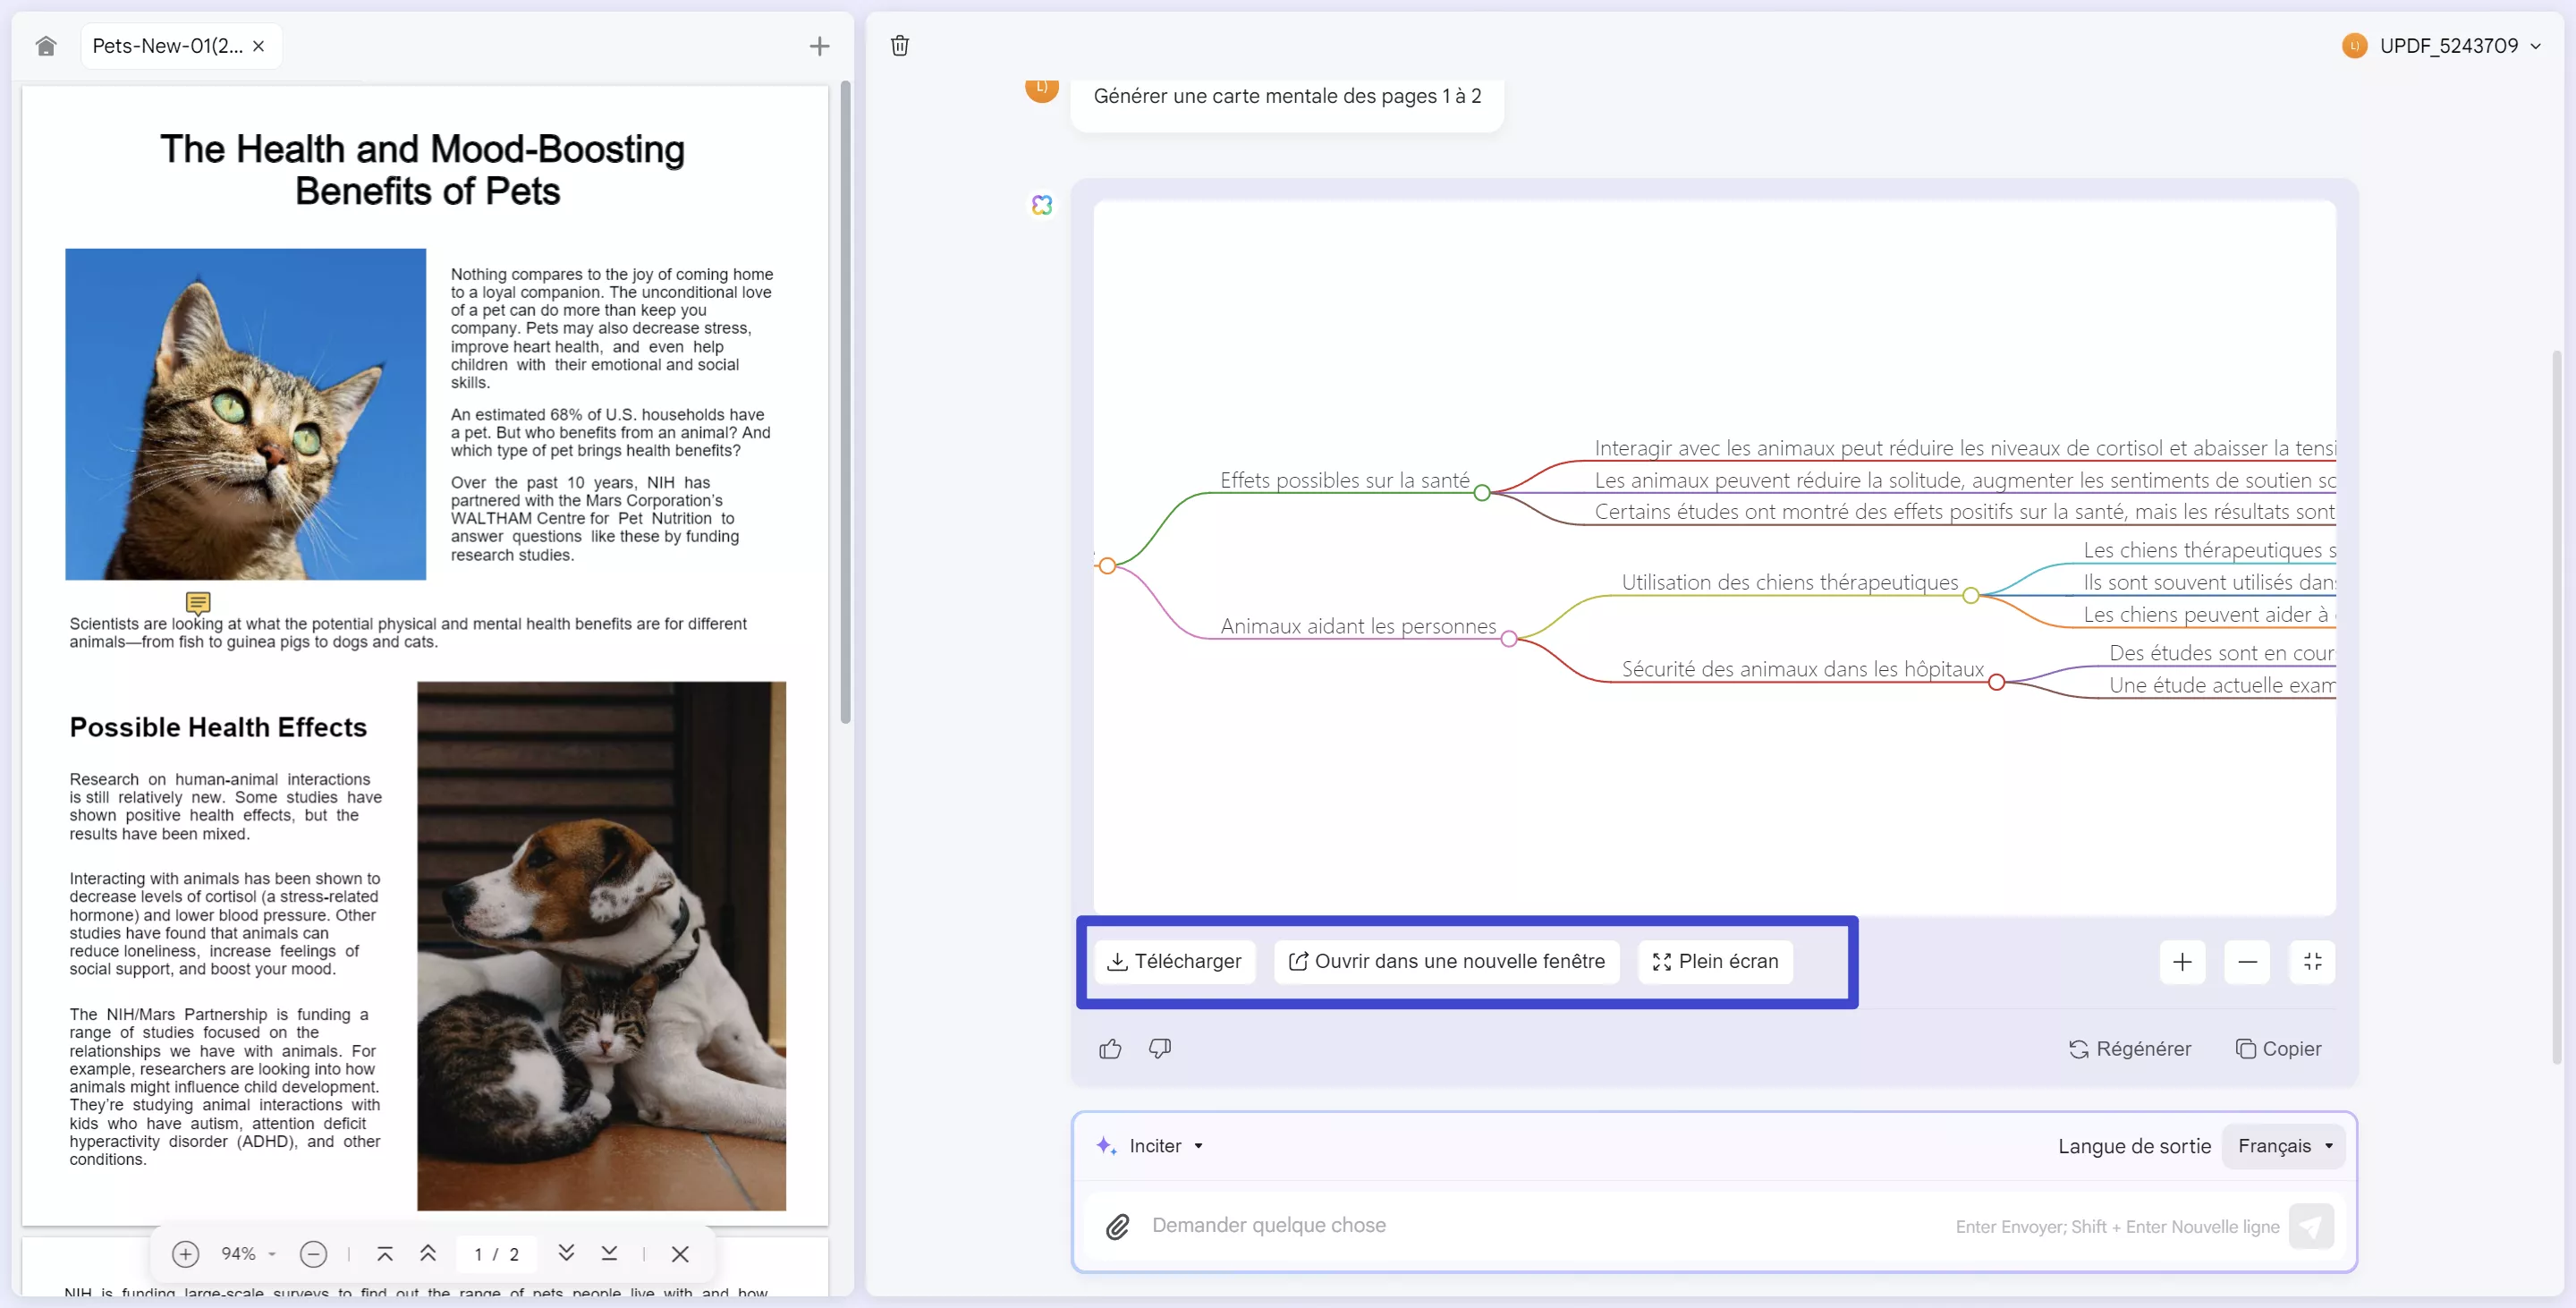Click the cat photo in the PDF
The height and width of the screenshot is (1308, 2576).
[x=246, y=414]
